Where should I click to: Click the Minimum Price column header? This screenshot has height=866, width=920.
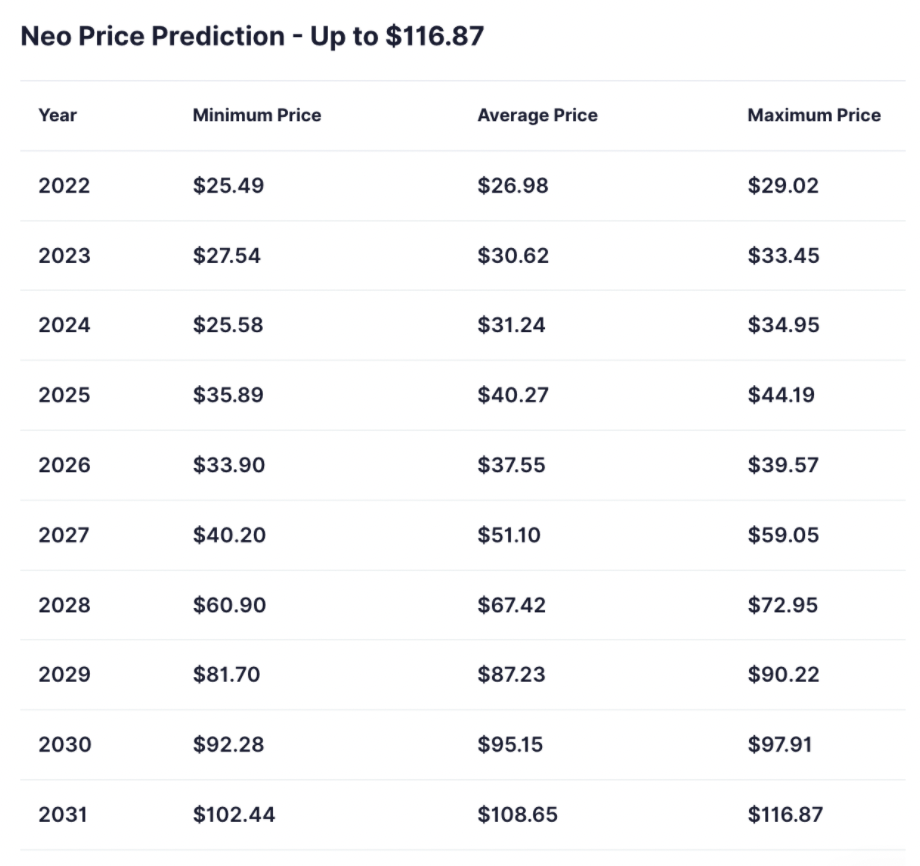pyautogui.click(x=257, y=115)
